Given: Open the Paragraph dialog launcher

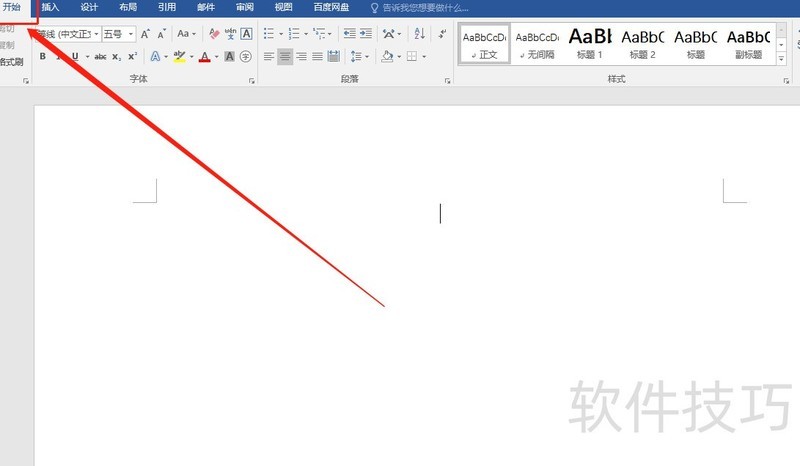Looking at the screenshot, I should pyautogui.click(x=447, y=81).
